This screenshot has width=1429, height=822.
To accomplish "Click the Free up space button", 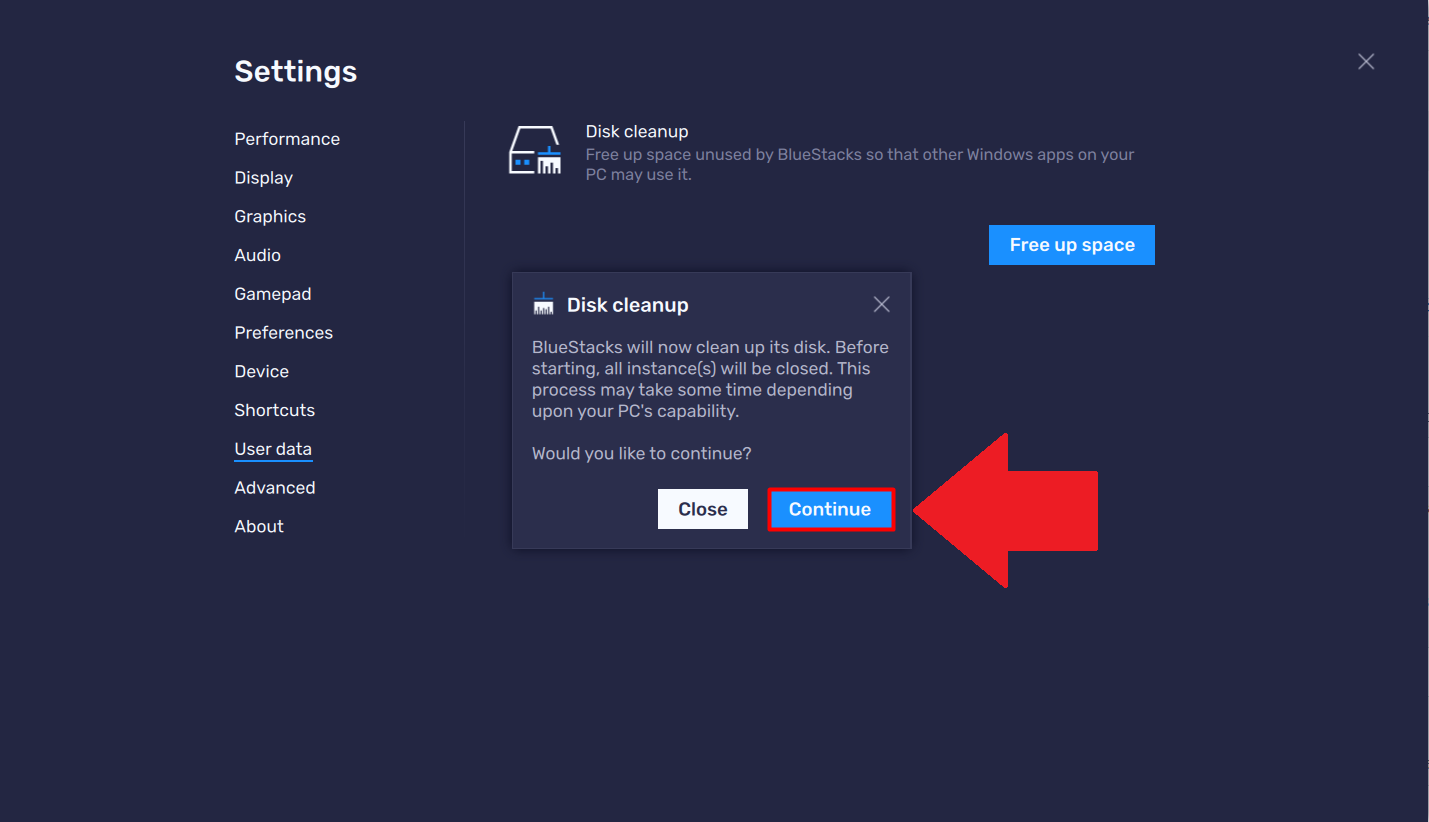I will click(x=1072, y=245).
